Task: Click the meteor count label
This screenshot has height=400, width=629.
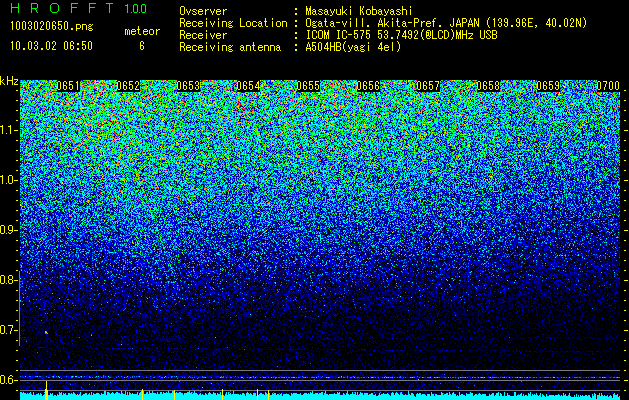Action: coord(142,31)
